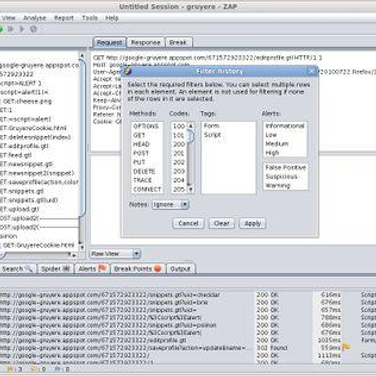Click the yellow alert flag in status bar
Image resolution: width=376 pixels, height=376 pixels.
tap(34, 369)
